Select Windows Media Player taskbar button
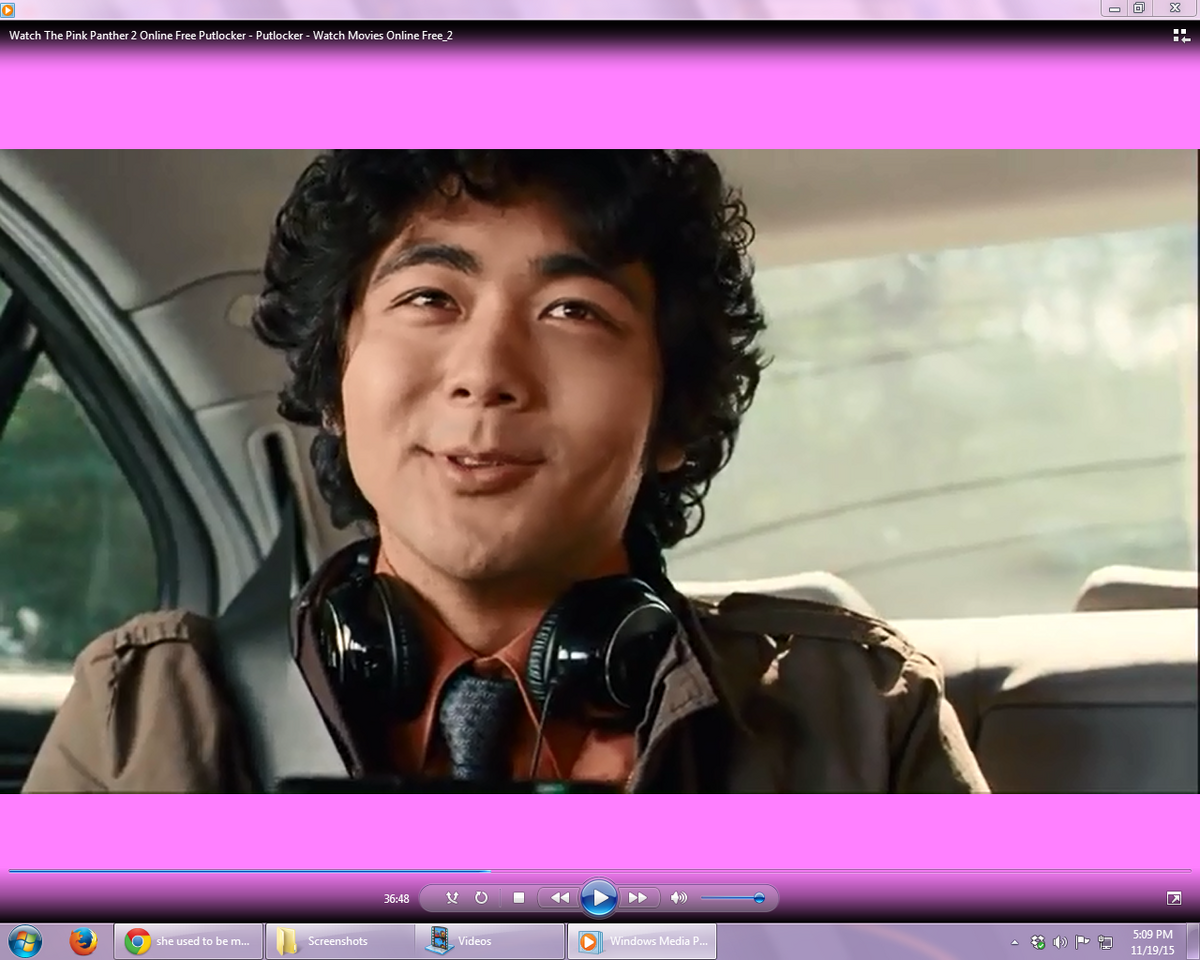The width and height of the screenshot is (1200, 960). (642, 941)
